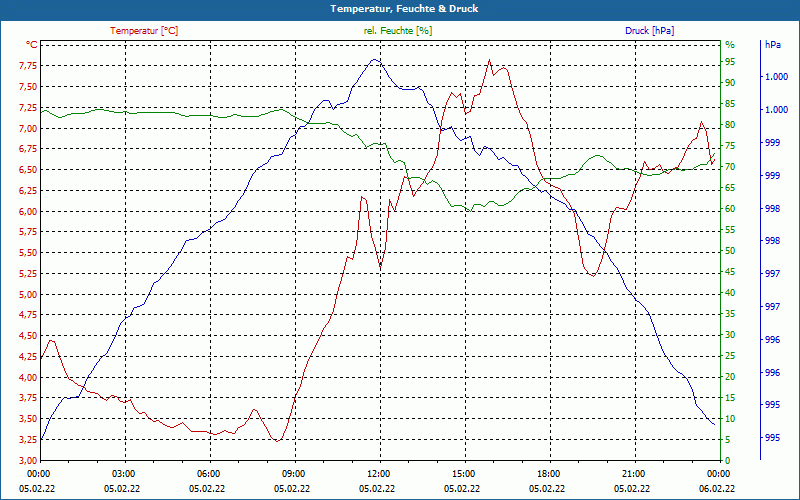This screenshot has width=800, height=500.
Task: Click humidity axis value '20'
Action: pyautogui.click(x=730, y=377)
